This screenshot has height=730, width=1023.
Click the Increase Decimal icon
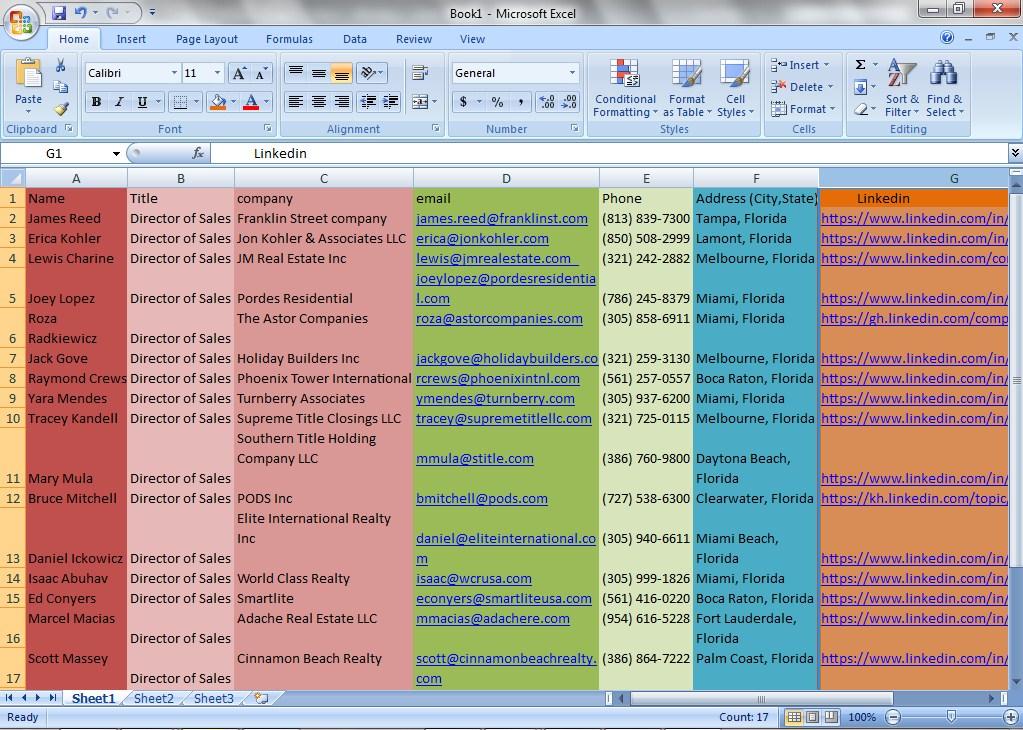(546, 101)
